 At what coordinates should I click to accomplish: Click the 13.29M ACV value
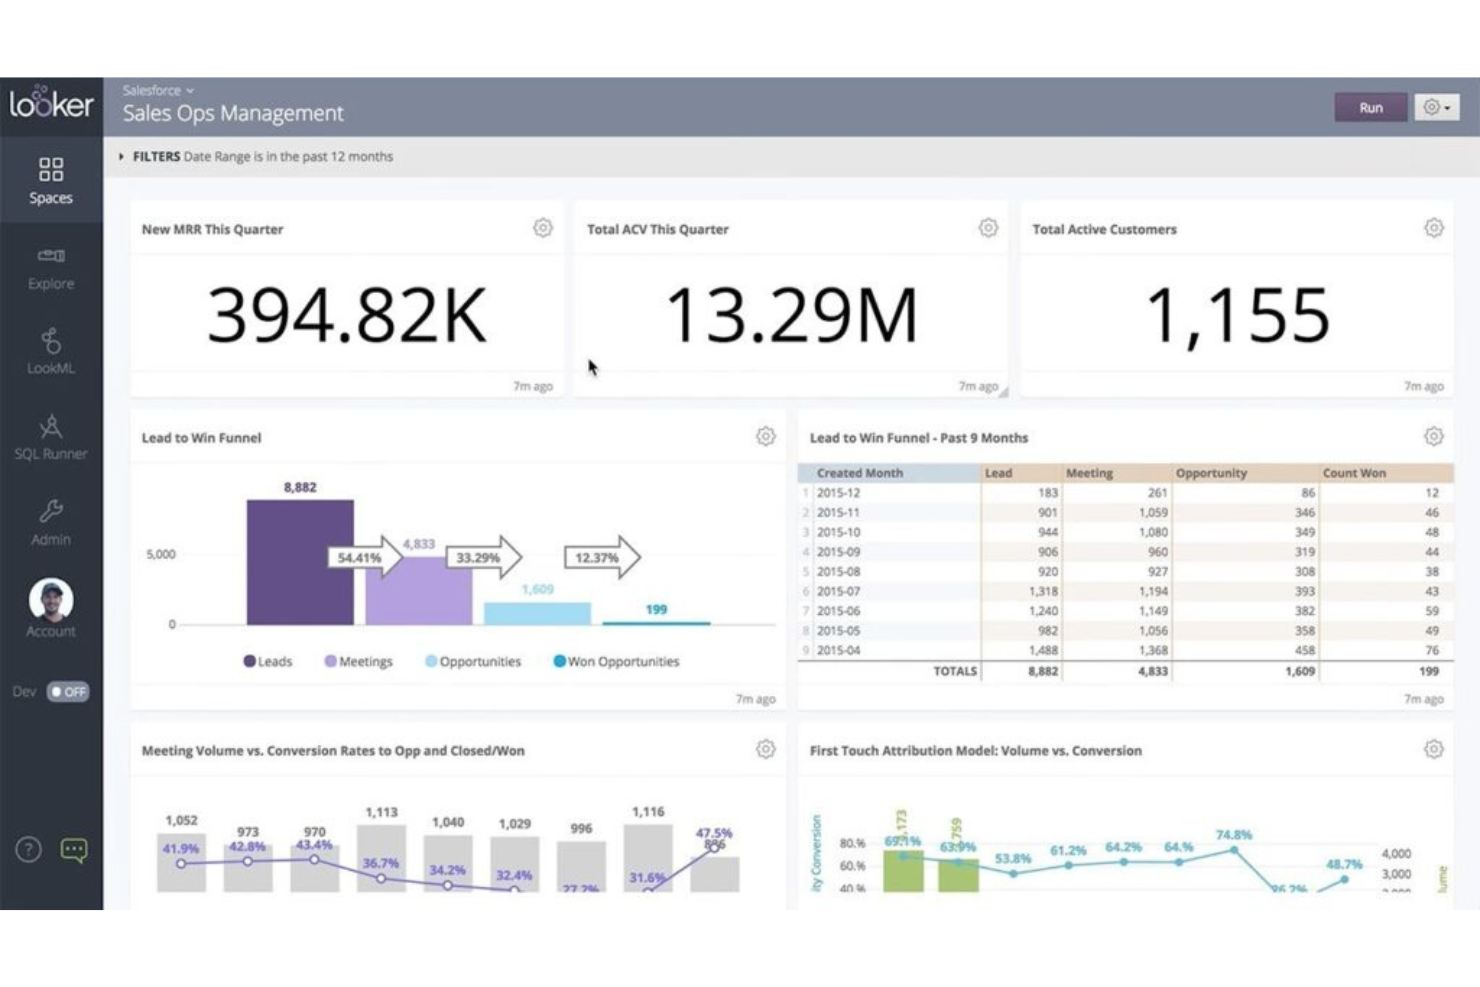(791, 315)
